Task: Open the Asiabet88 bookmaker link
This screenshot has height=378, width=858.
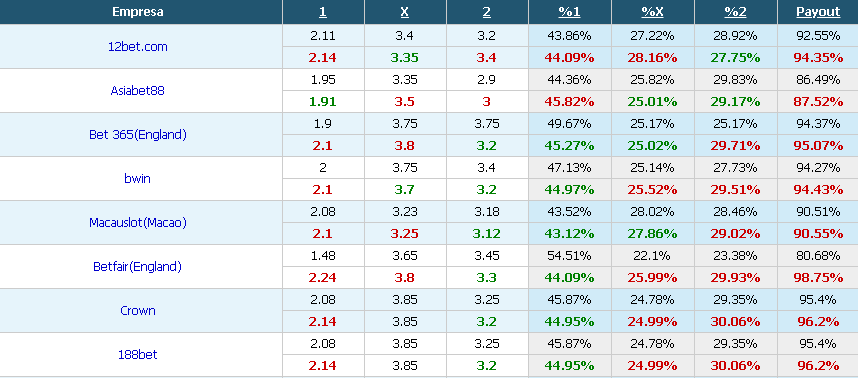Action: pyautogui.click(x=137, y=91)
